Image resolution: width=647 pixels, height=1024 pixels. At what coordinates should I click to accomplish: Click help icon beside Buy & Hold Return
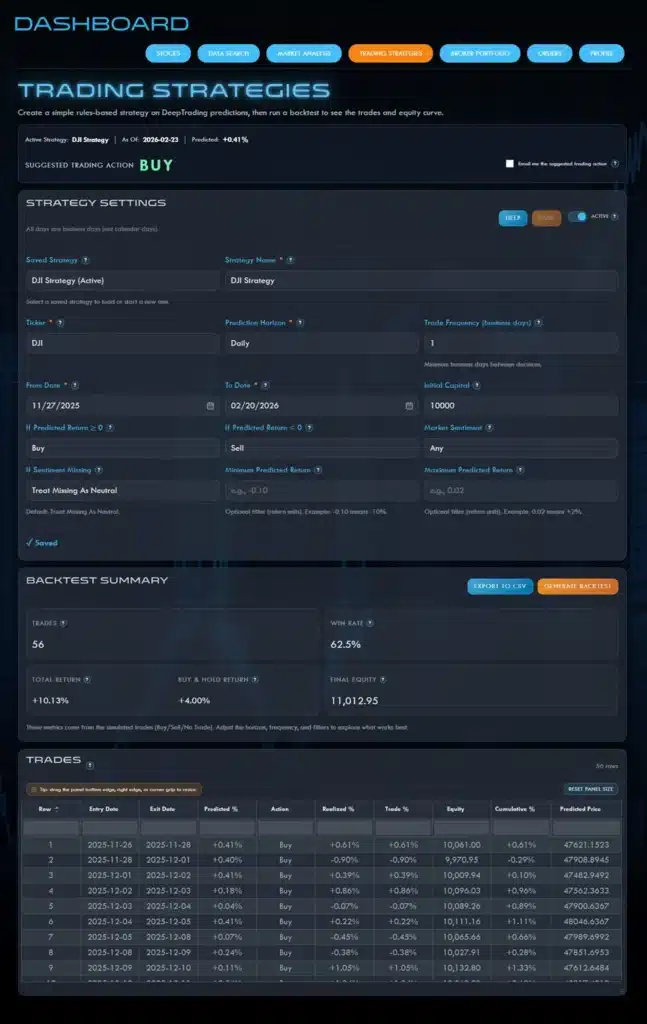pos(255,680)
